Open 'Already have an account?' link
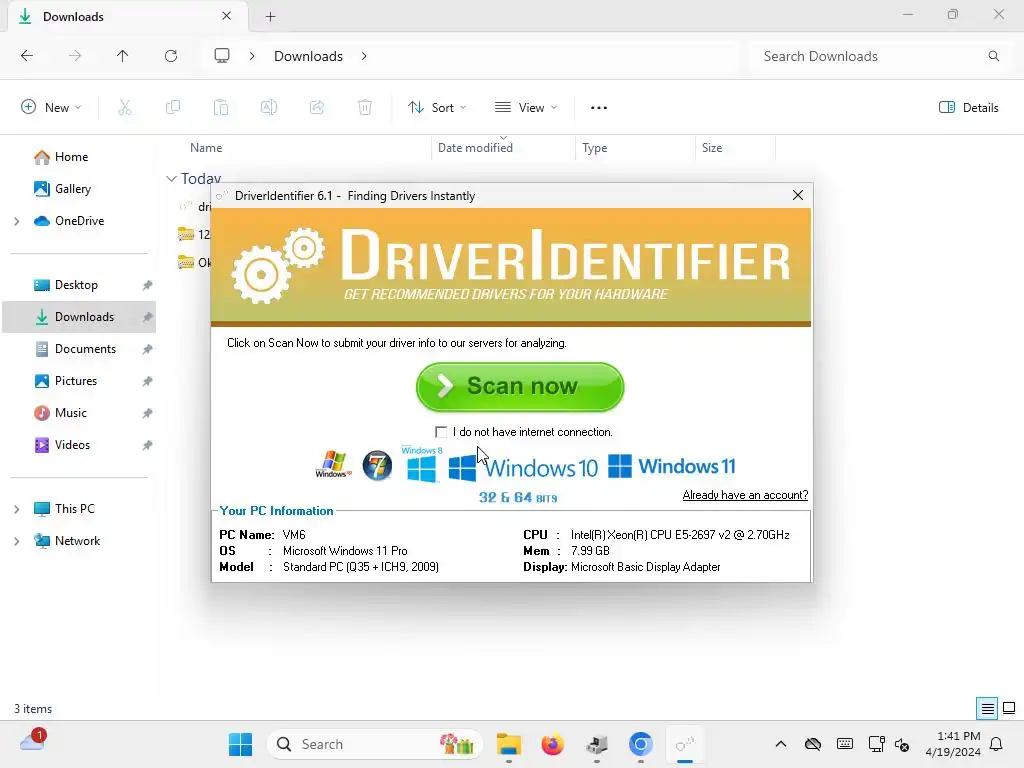Image resolution: width=1024 pixels, height=768 pixels. point(745,495)
